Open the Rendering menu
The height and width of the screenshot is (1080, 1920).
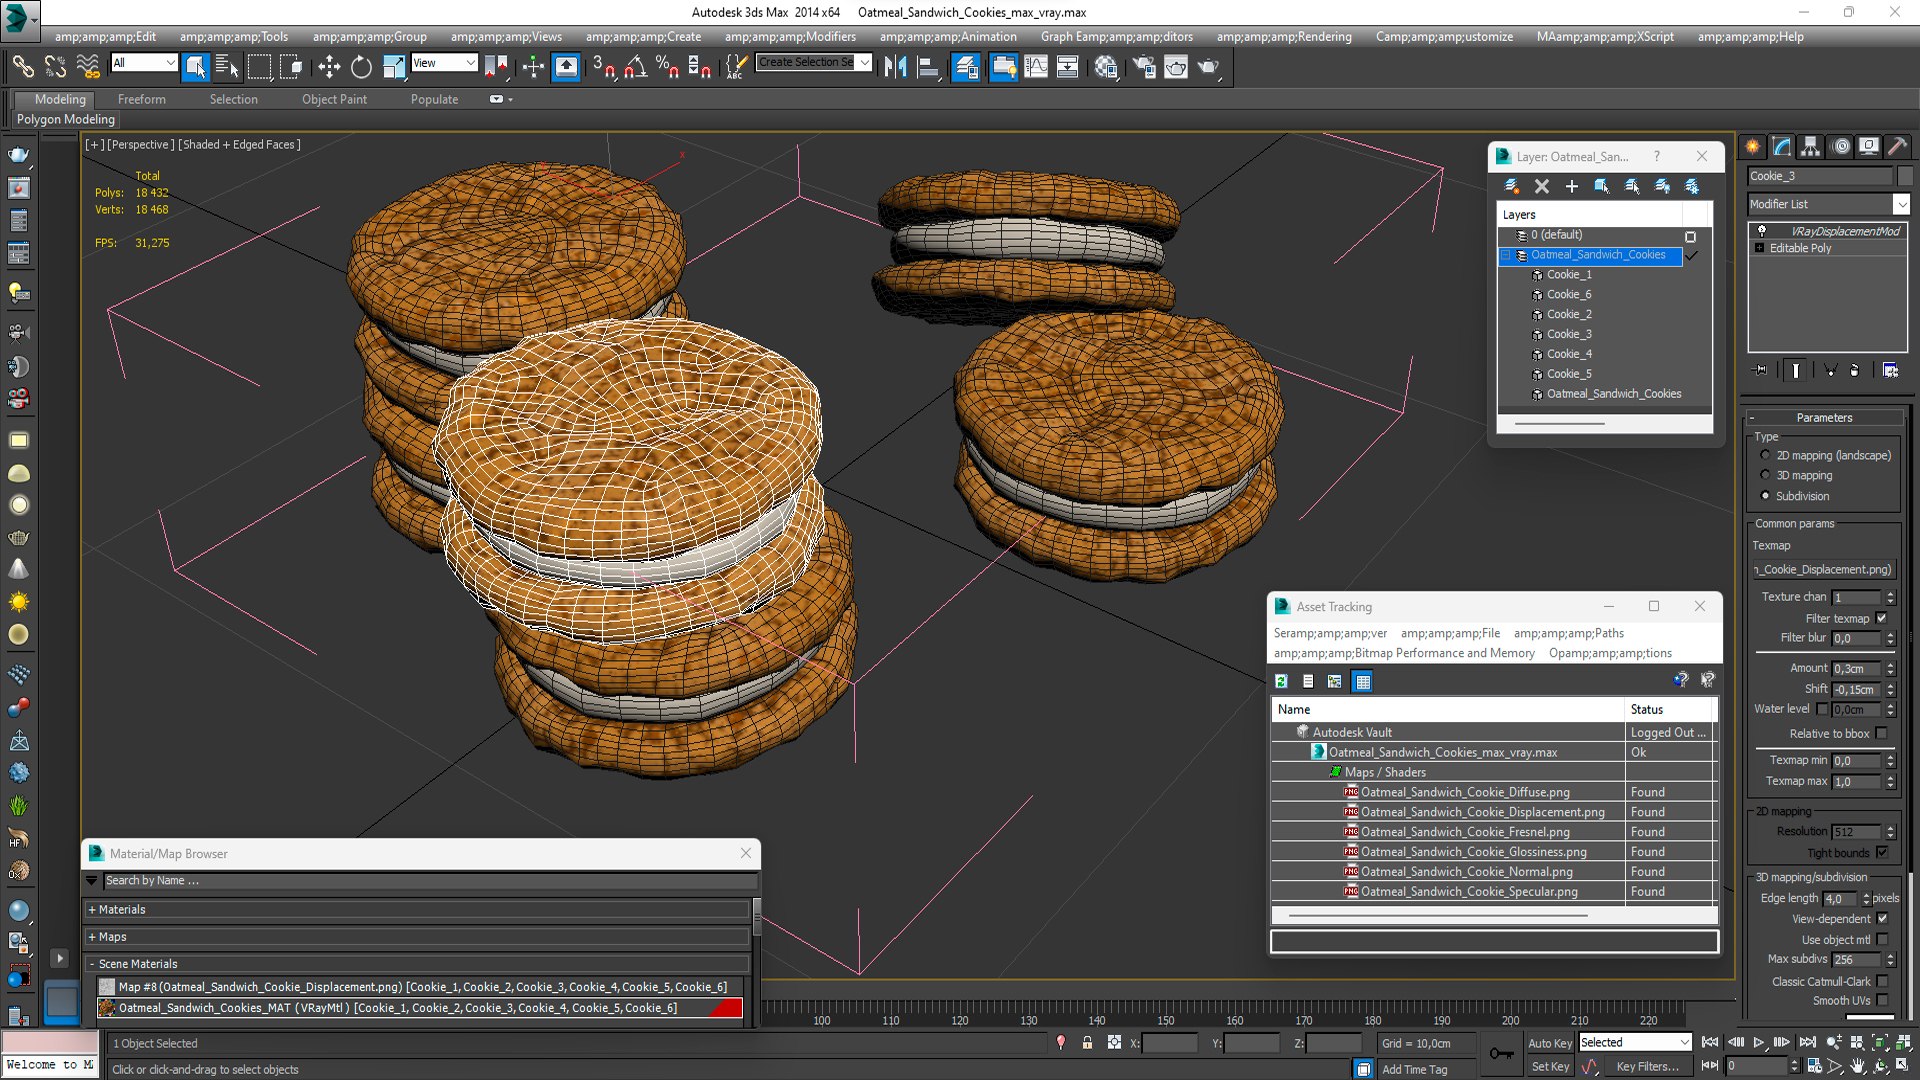point(1284,36)
